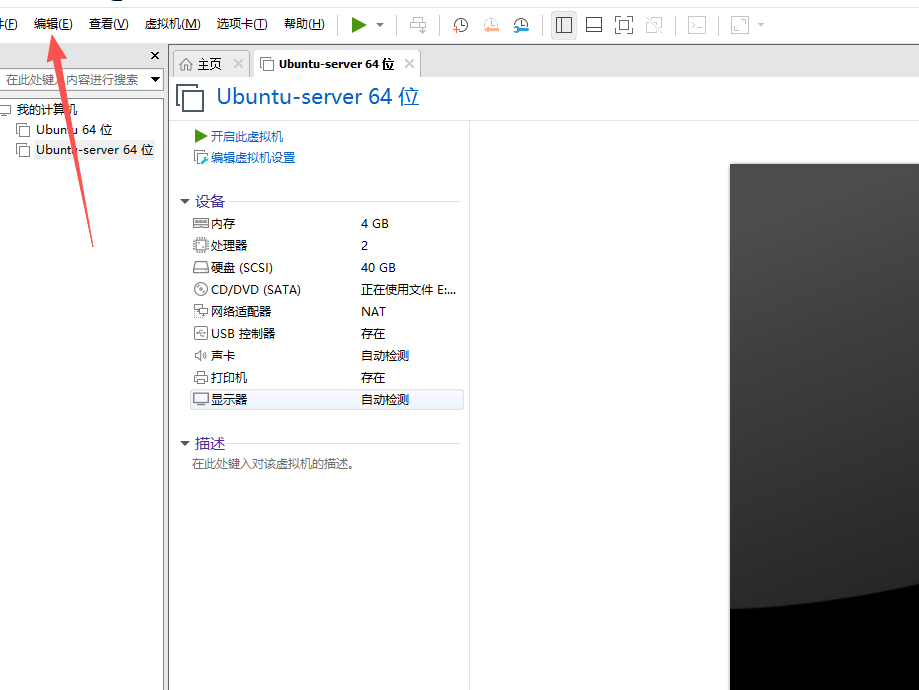Open the 选项卡(T) menu
This screenshot has width=919, height=690.
242,24
